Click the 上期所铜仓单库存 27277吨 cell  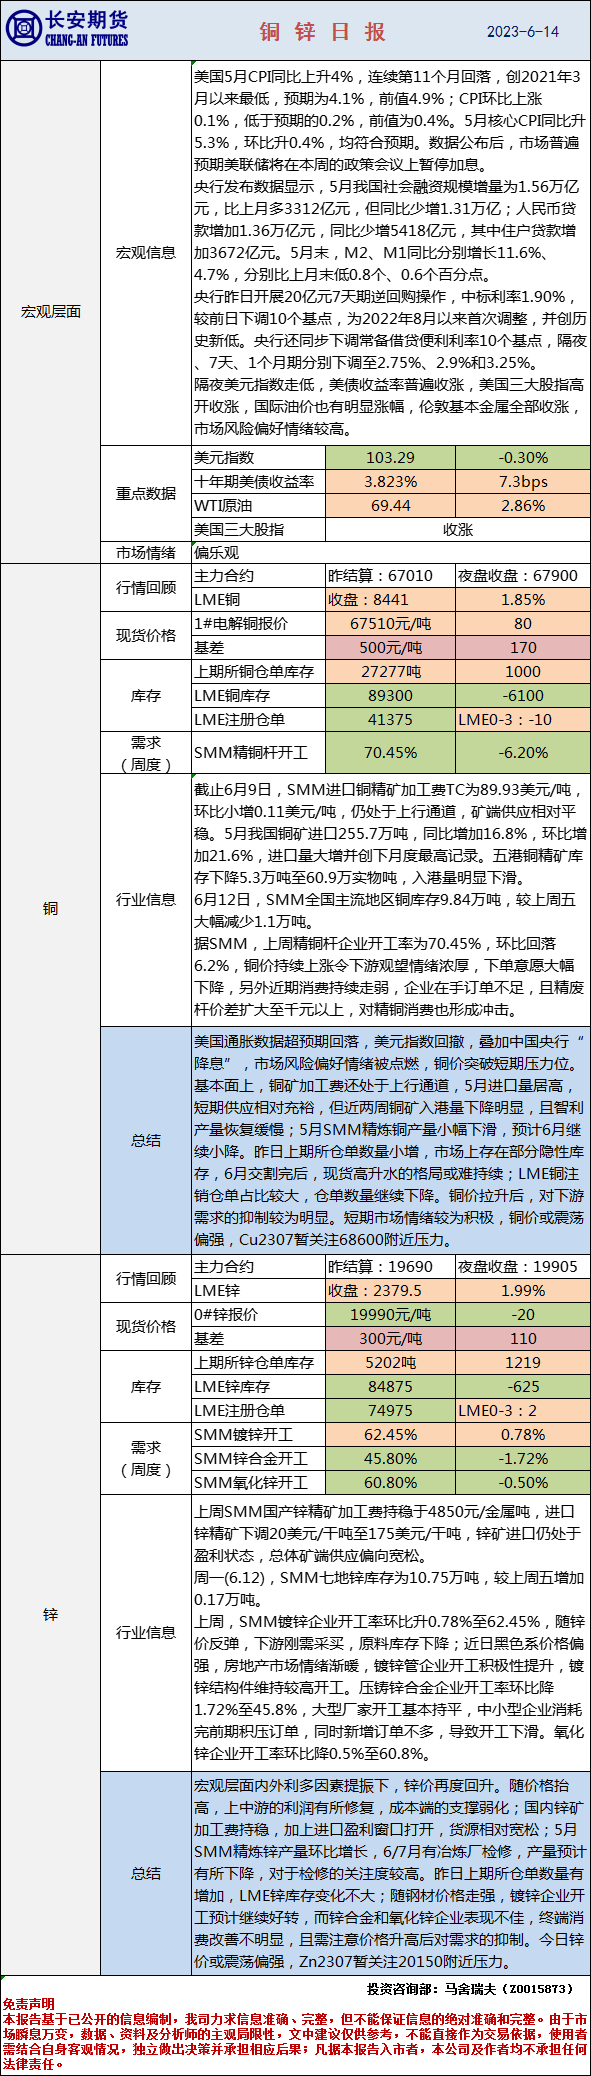pyautogui.click(x=390, y=672)
